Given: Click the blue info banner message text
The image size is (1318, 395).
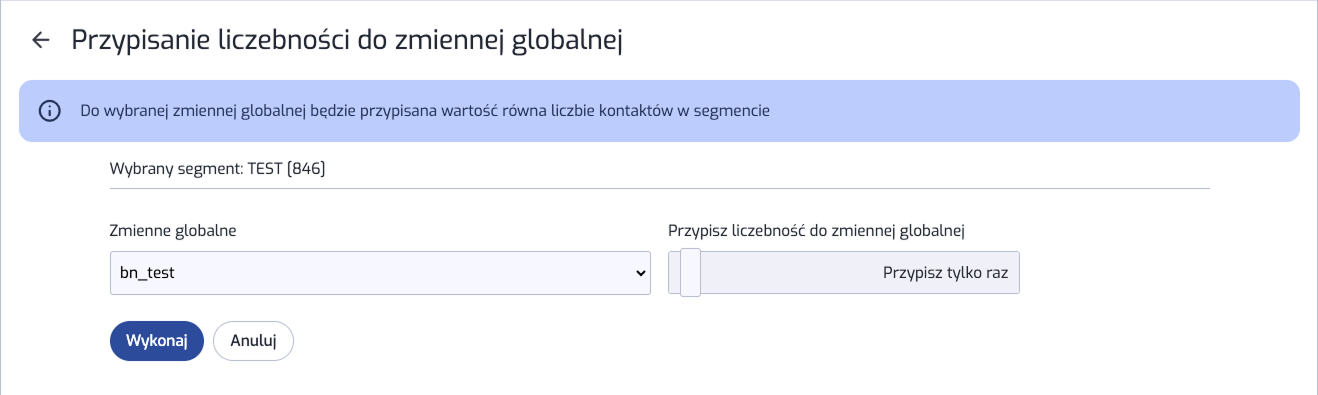Looking at the screenshot, I should (x=425, y=111).
